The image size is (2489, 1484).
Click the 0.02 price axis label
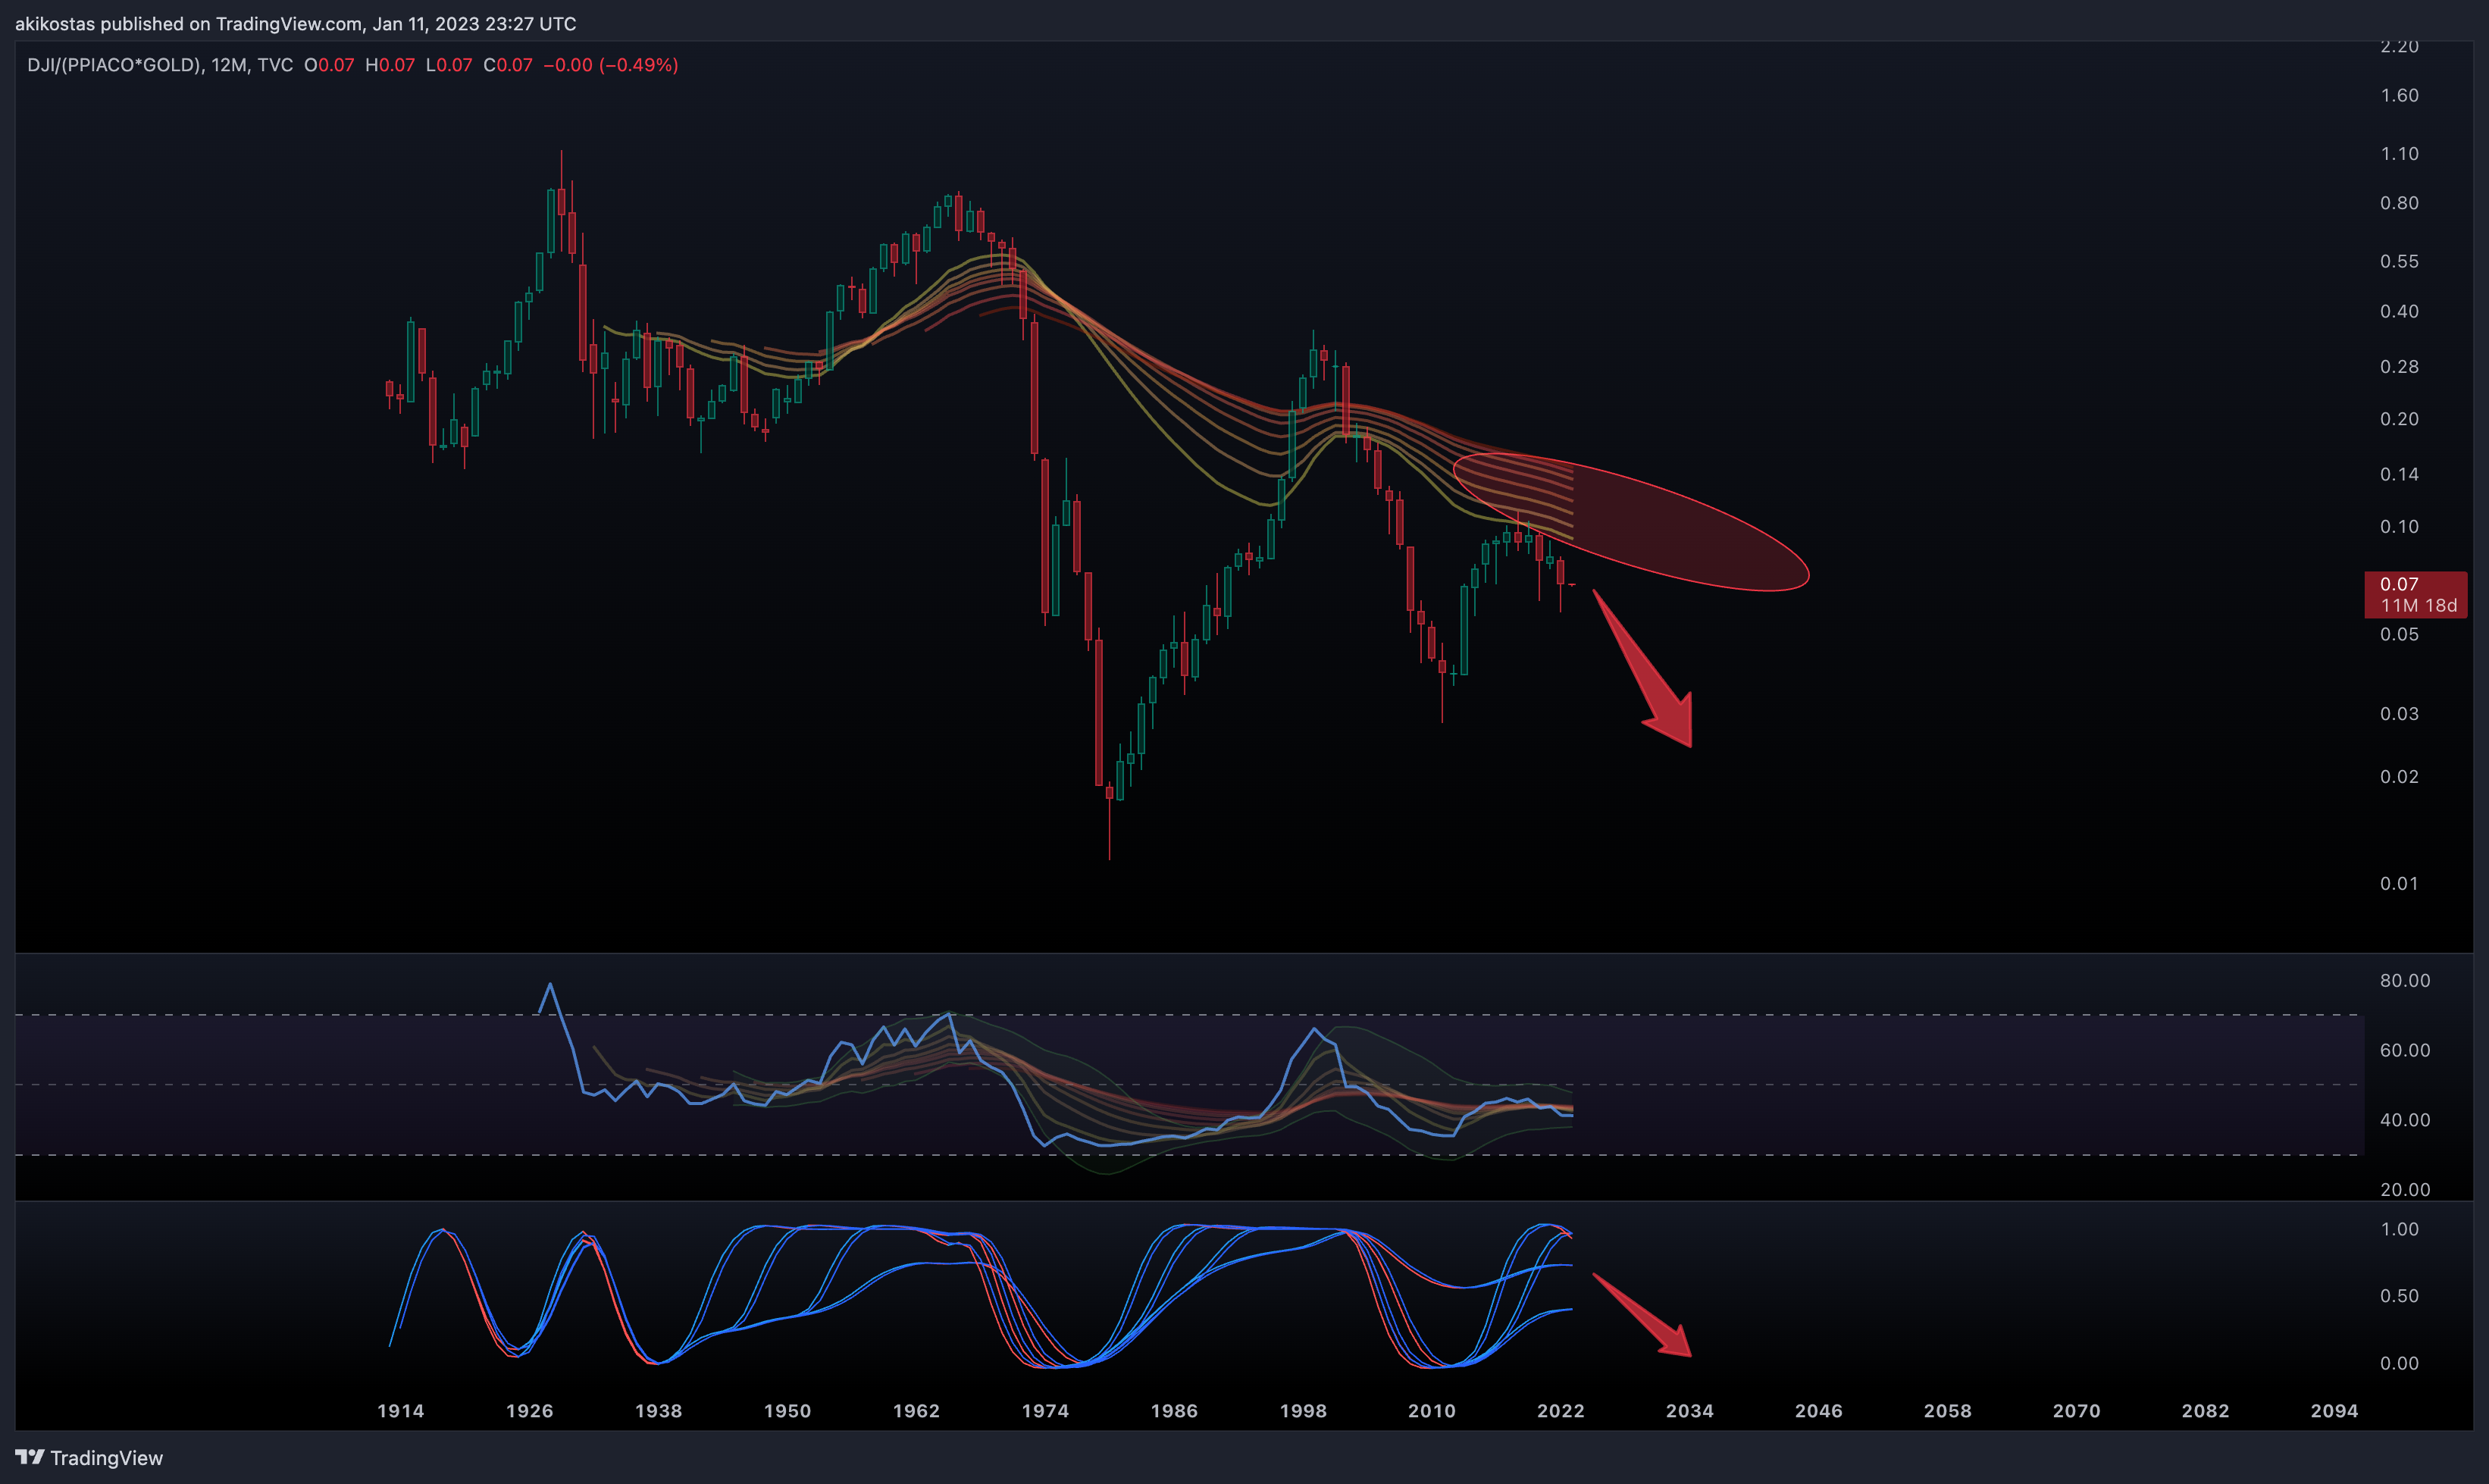2399,777
